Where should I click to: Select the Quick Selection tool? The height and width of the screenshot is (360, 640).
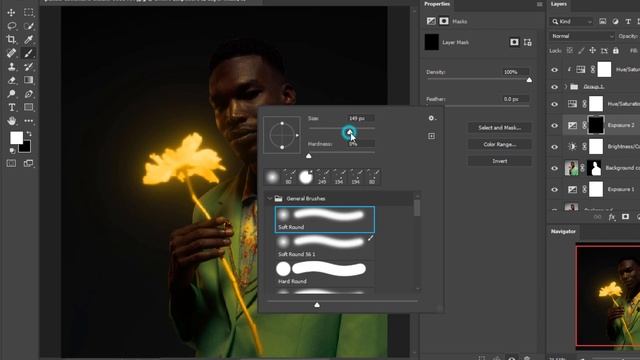(x=29, y=26)
